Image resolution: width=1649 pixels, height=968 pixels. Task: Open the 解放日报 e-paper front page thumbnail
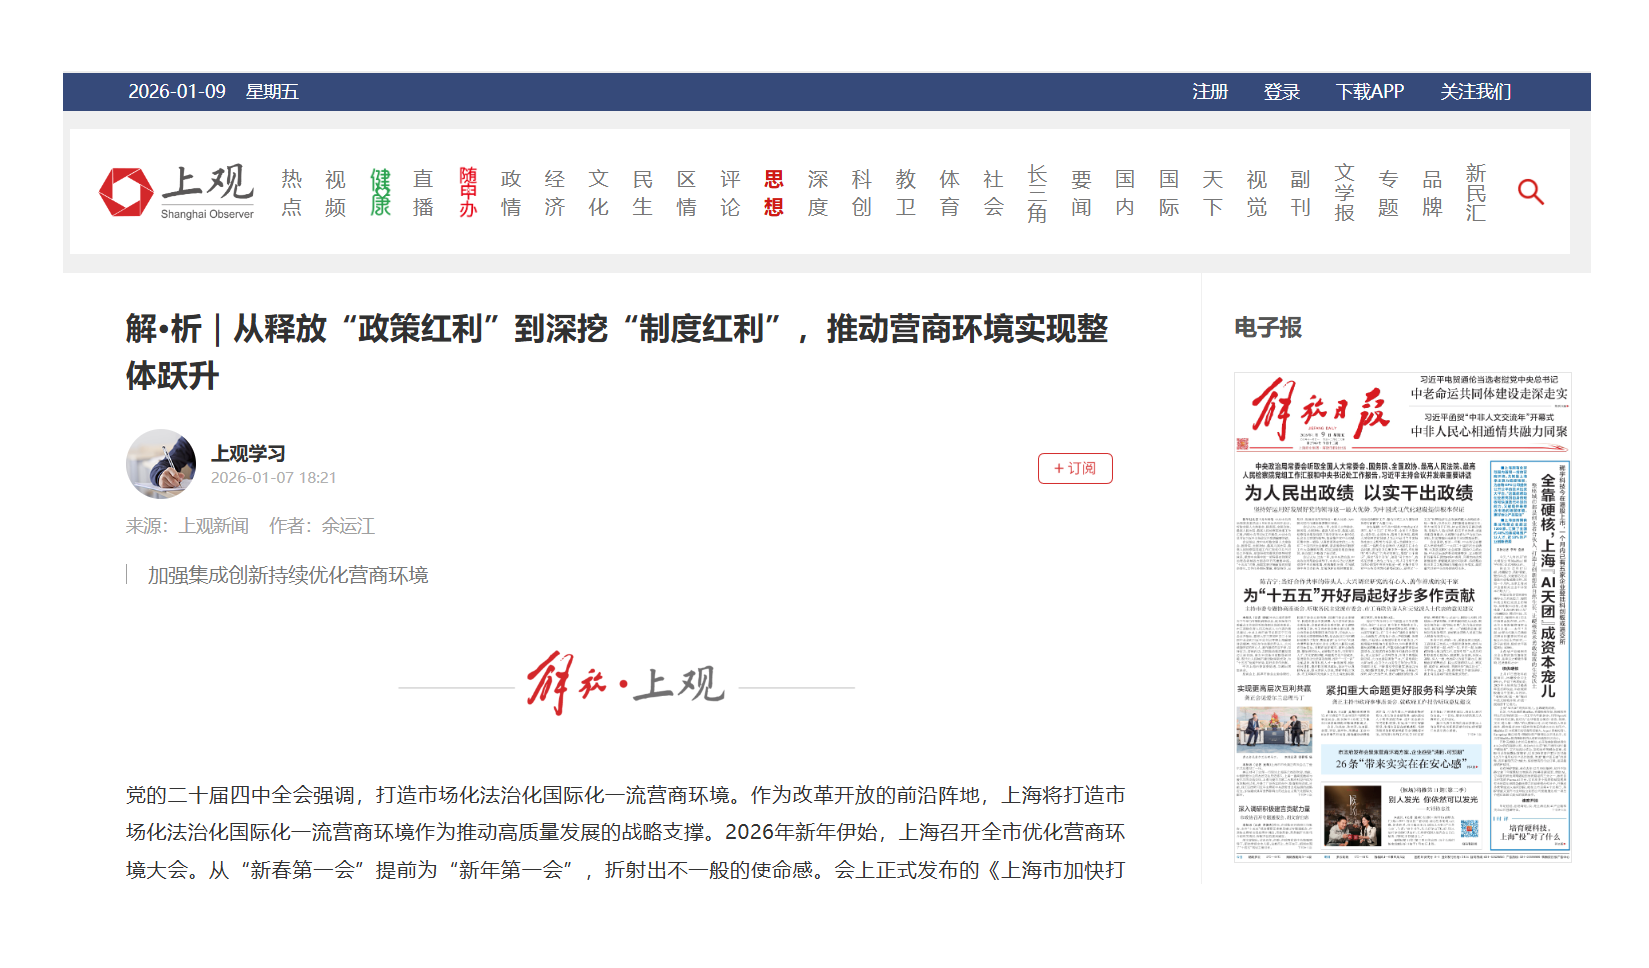click(1402, 616)
